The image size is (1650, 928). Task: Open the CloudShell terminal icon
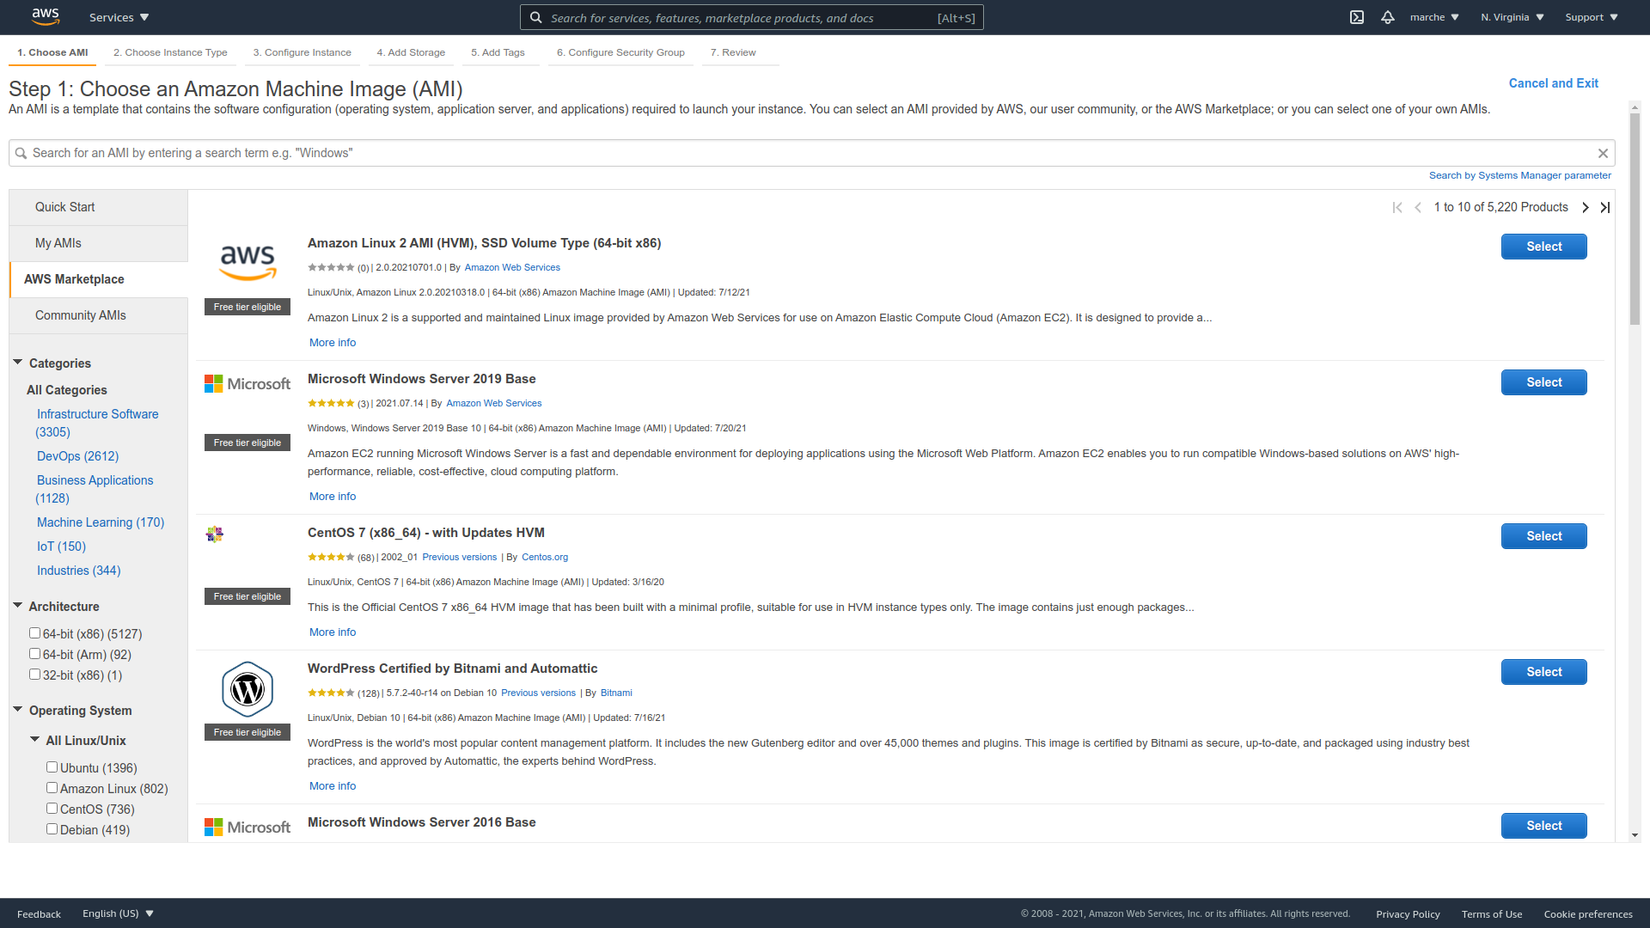tap(1357, 17)
